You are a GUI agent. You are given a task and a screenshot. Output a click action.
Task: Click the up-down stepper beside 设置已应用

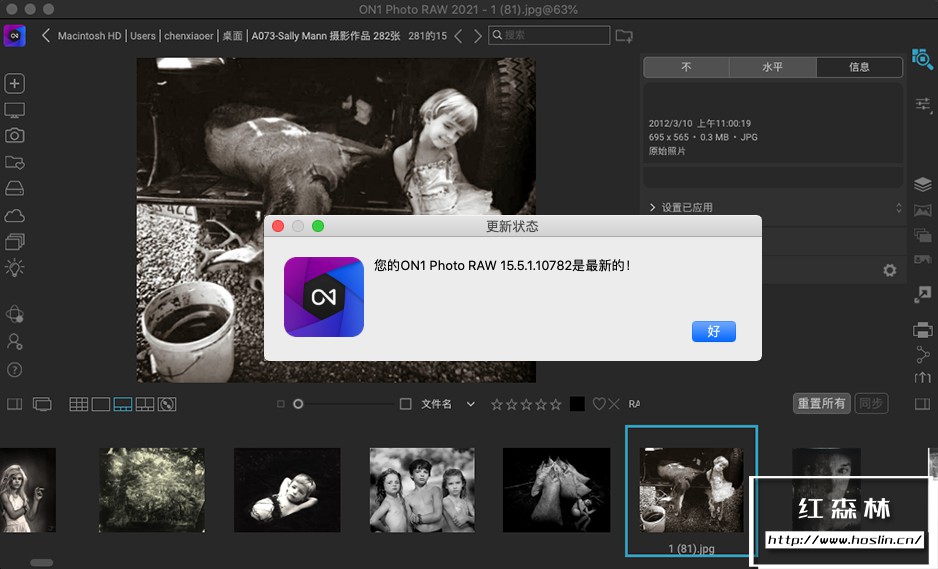click(x=899, y=208)
